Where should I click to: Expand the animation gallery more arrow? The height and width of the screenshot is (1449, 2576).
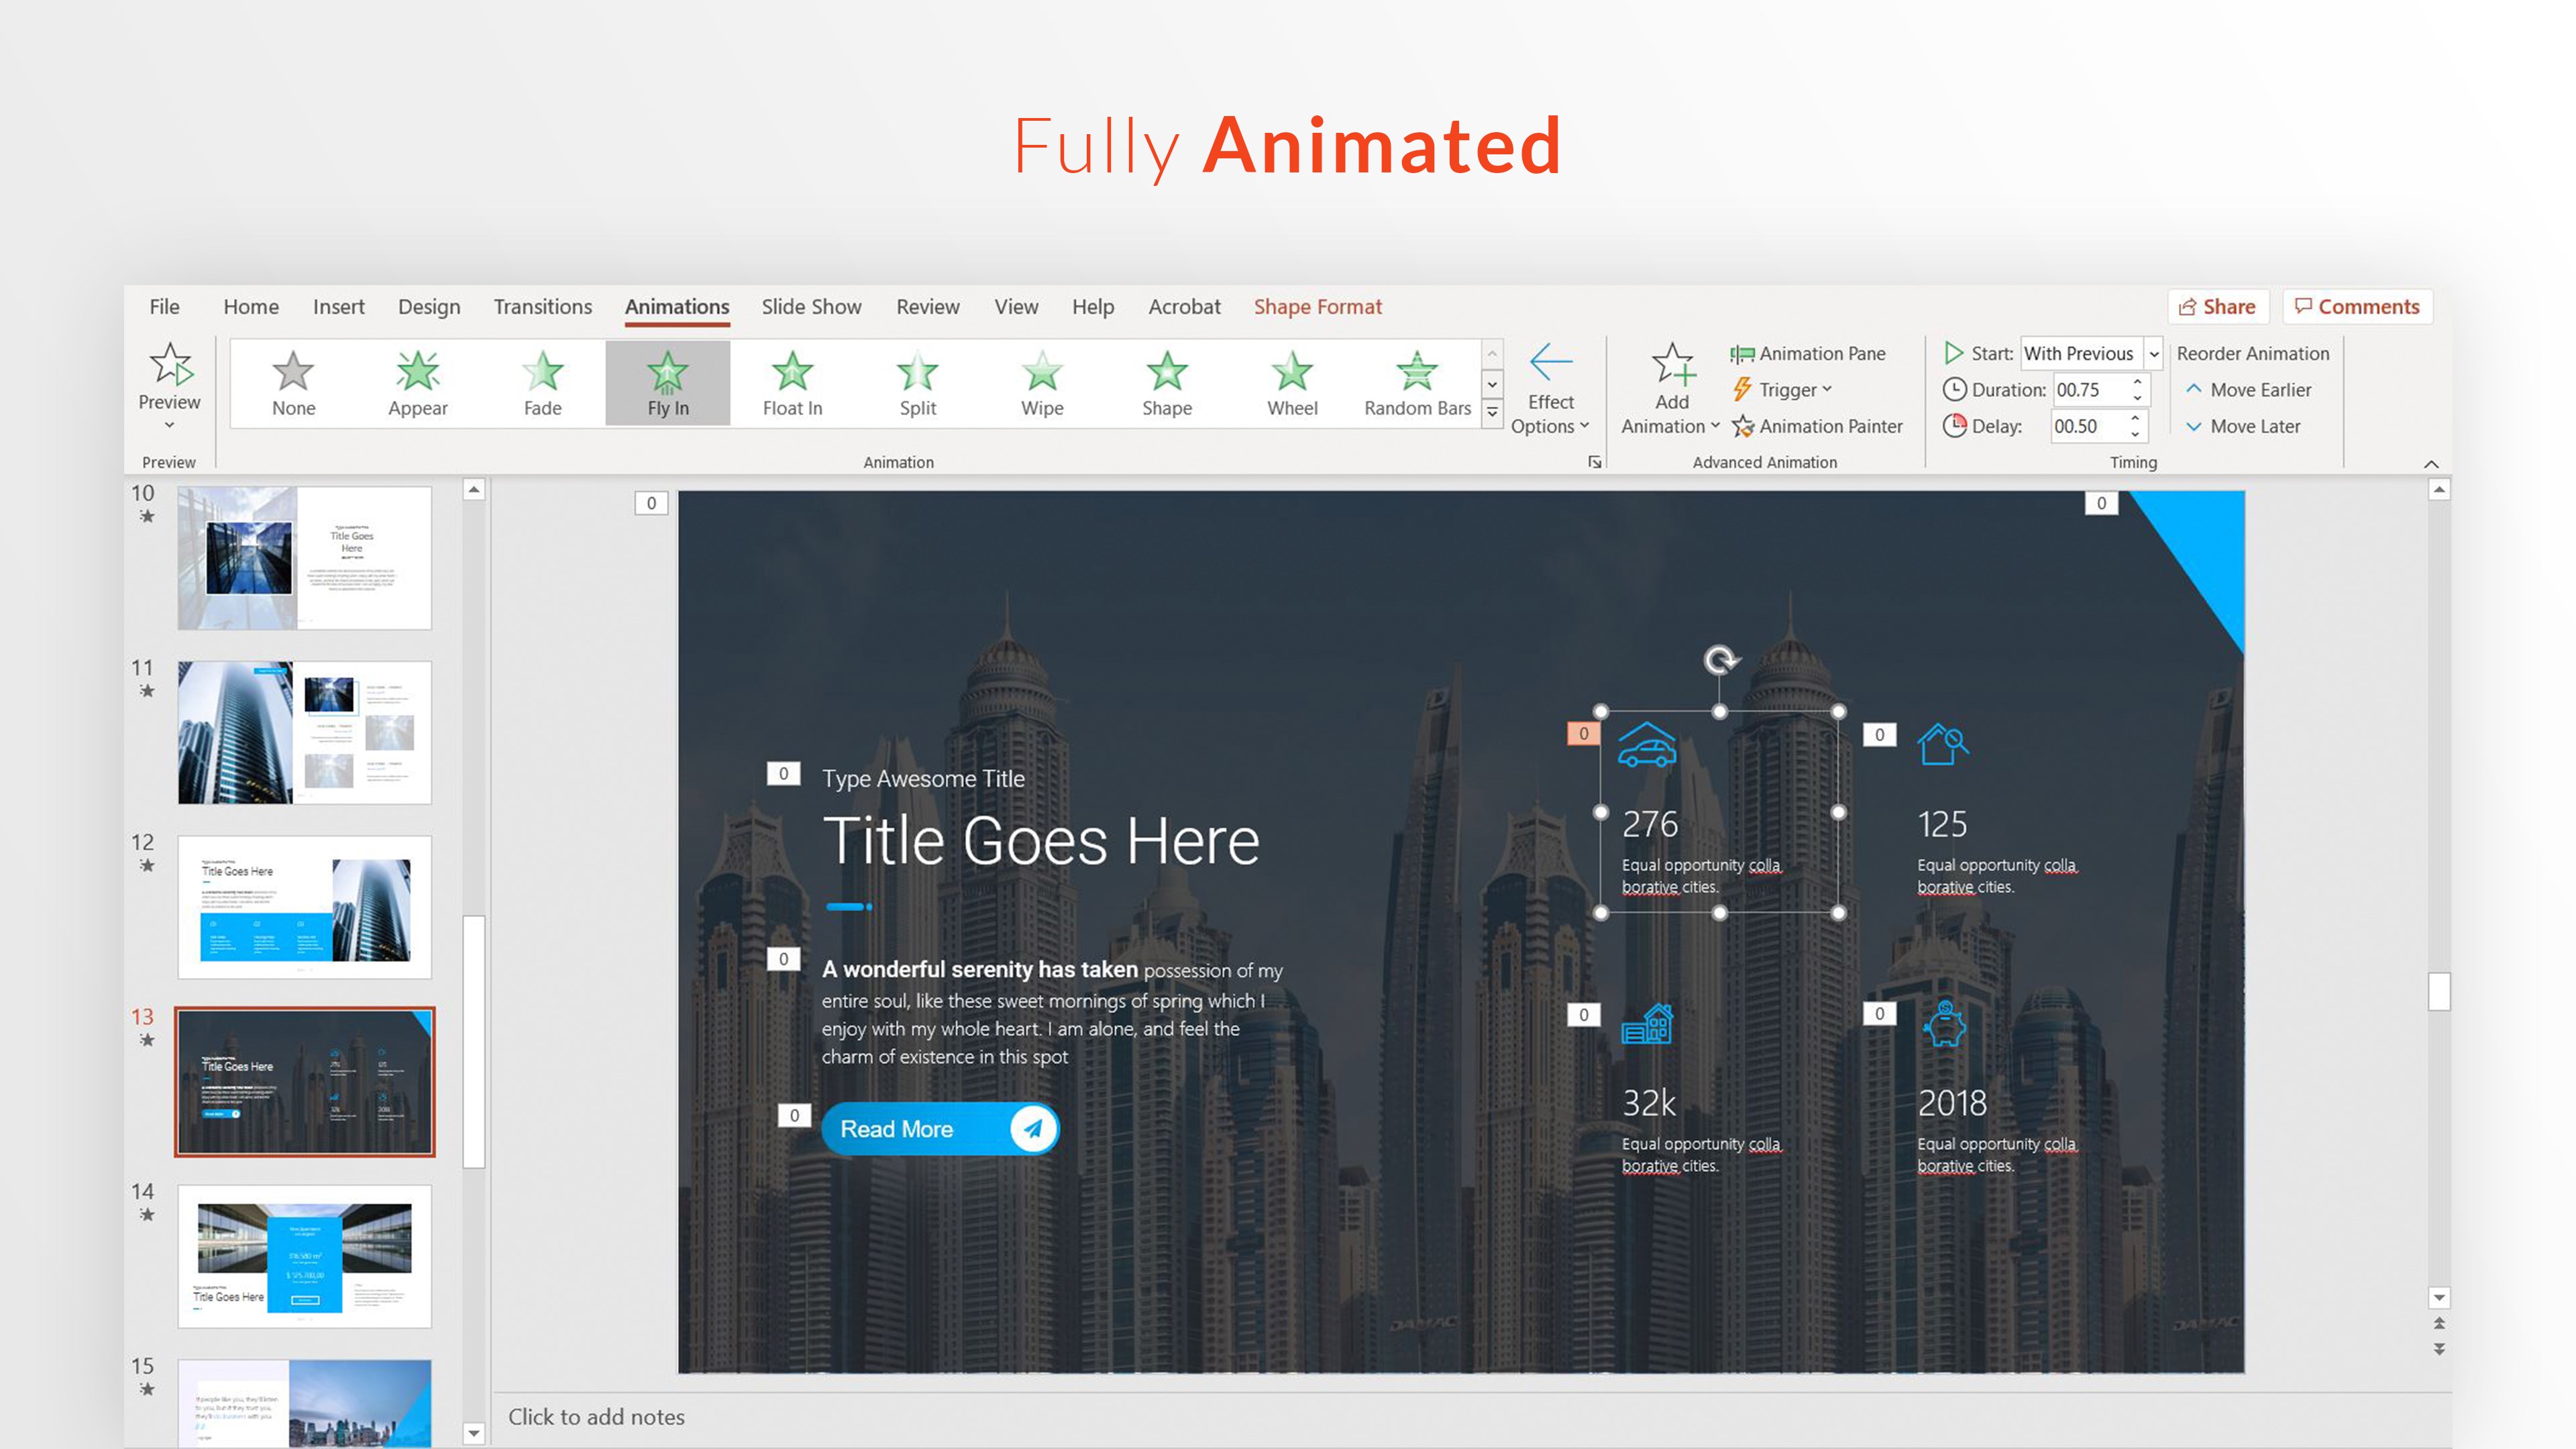pos(1492,413)
